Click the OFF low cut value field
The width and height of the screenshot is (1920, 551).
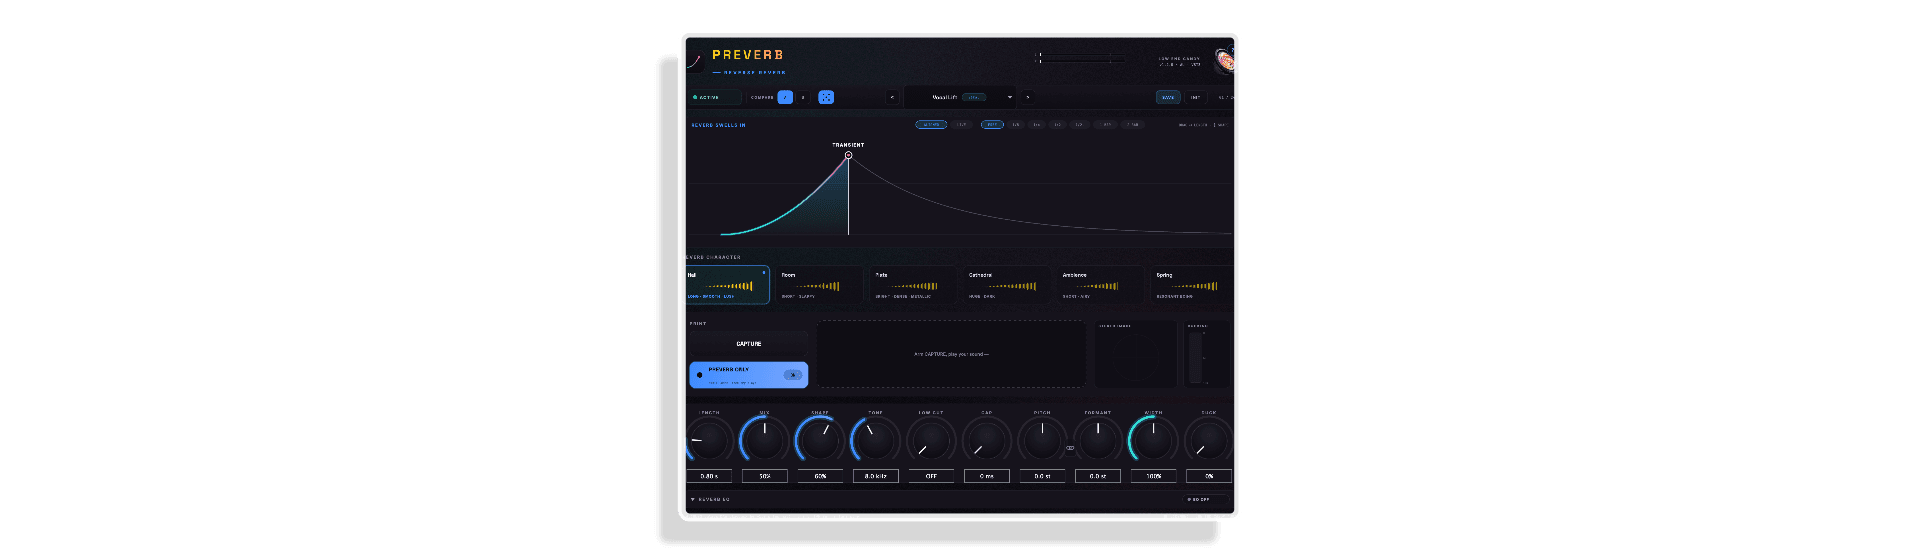point(931,476)
